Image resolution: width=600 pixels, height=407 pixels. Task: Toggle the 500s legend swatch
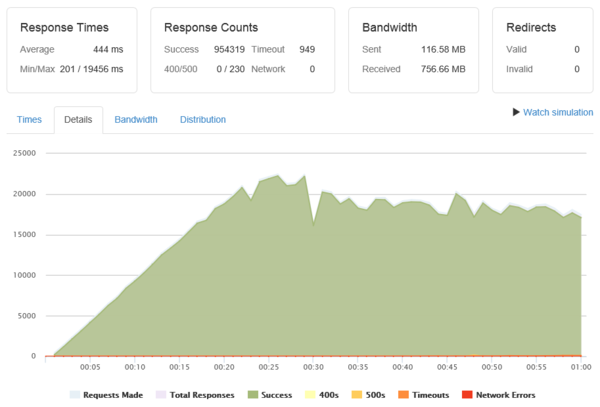click(x=357, y=395)
